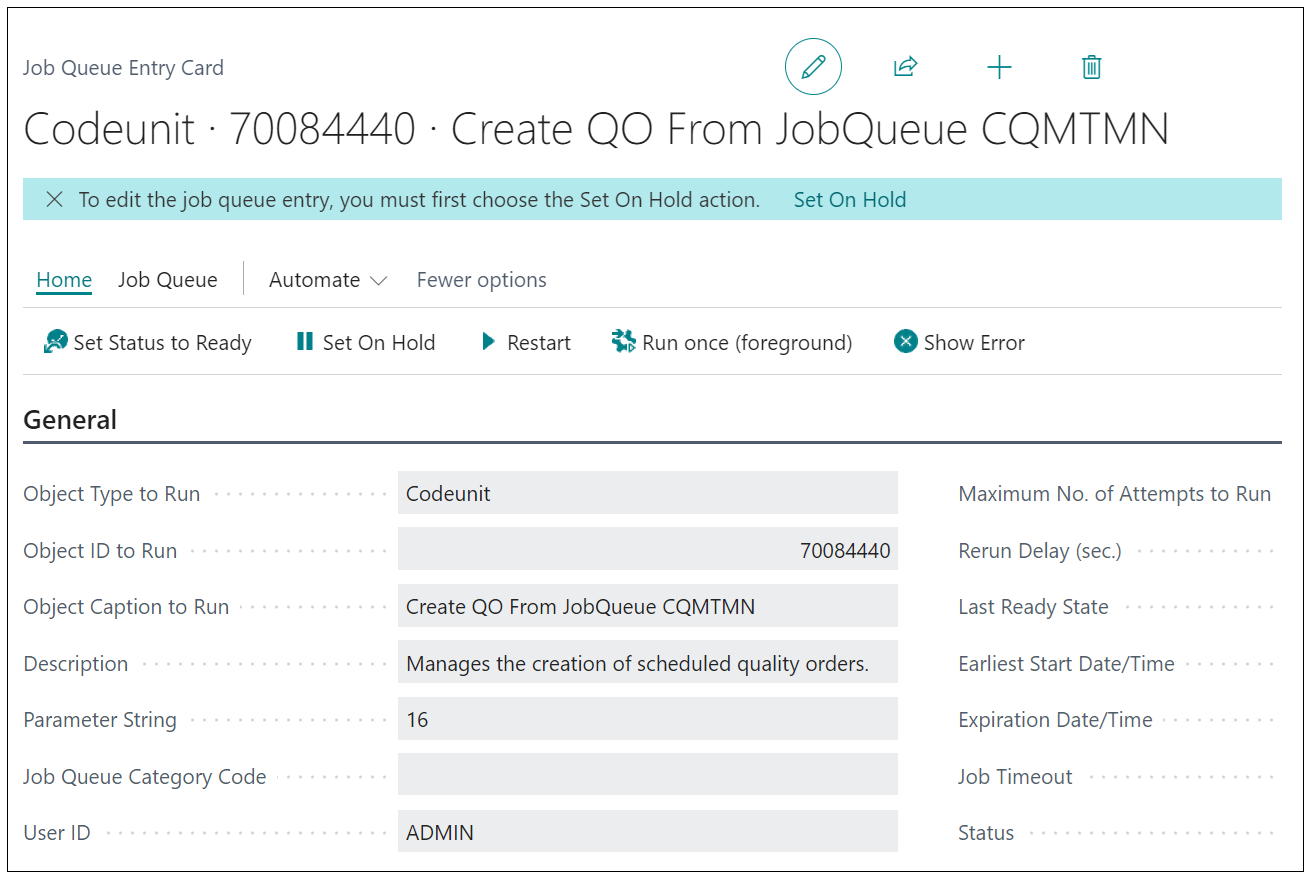Select the Description field text
The width and height of the screenshot is (1311, 880).
[647, 662]
